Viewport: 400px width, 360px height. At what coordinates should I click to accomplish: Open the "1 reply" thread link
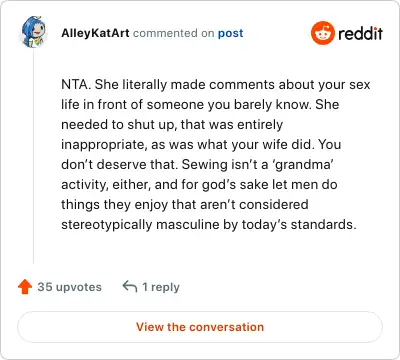pyautogui.click(x=161, y=287)
